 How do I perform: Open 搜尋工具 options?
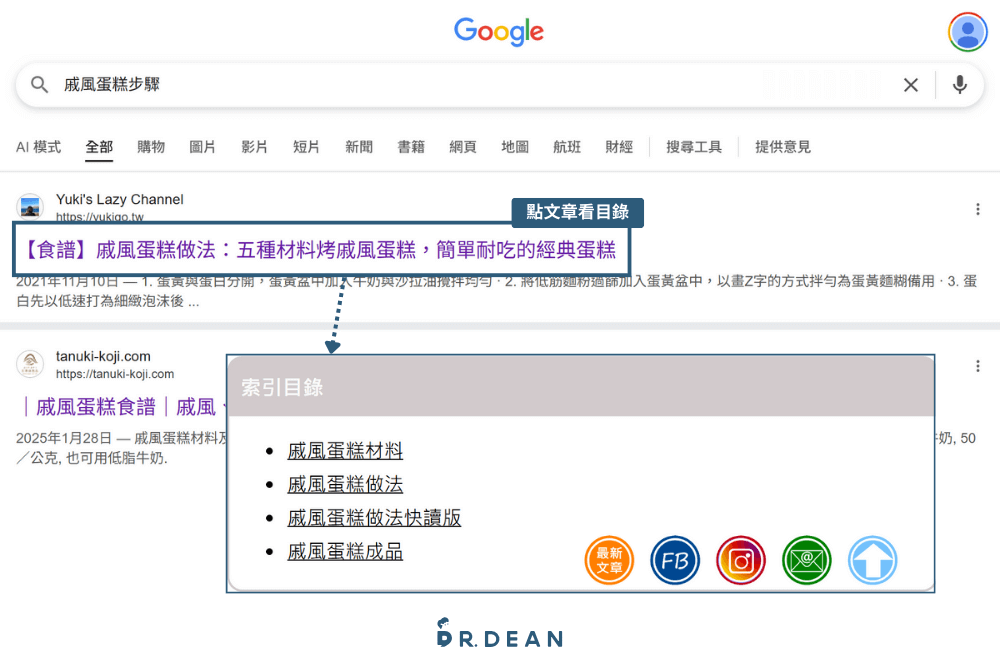tap(694, 147)
